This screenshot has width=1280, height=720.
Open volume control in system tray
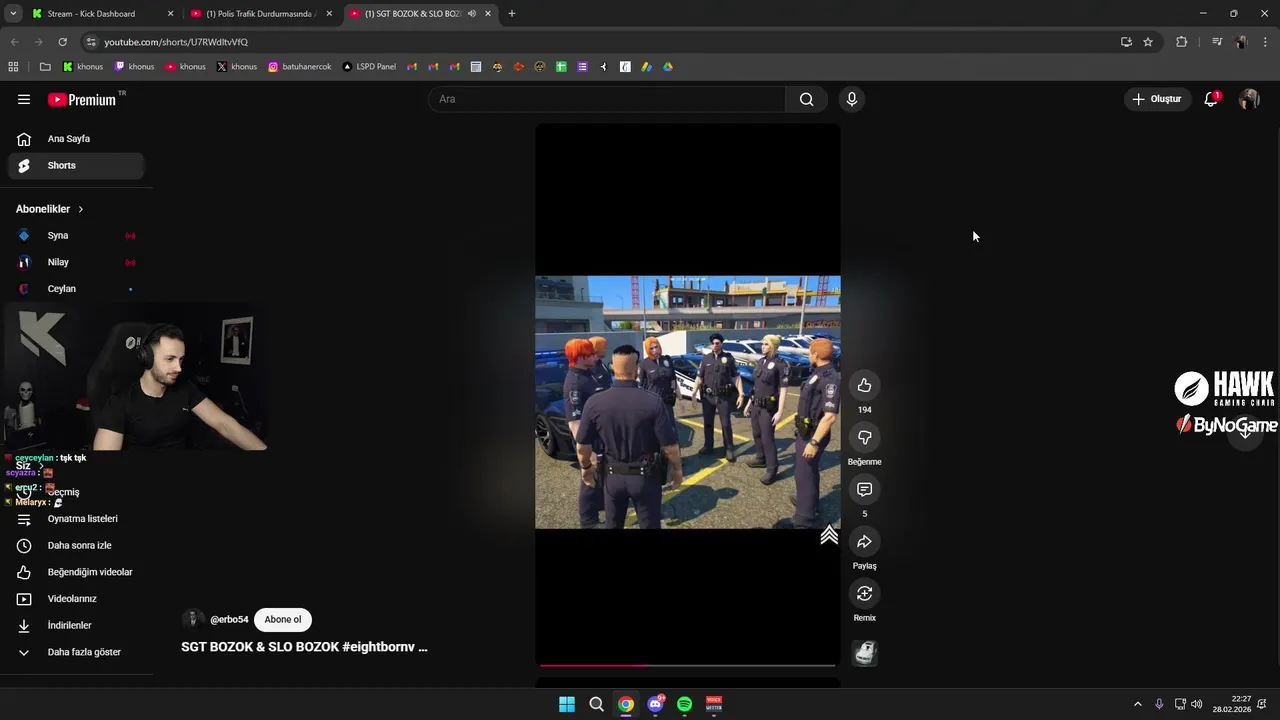click(x=1197, y=704)
